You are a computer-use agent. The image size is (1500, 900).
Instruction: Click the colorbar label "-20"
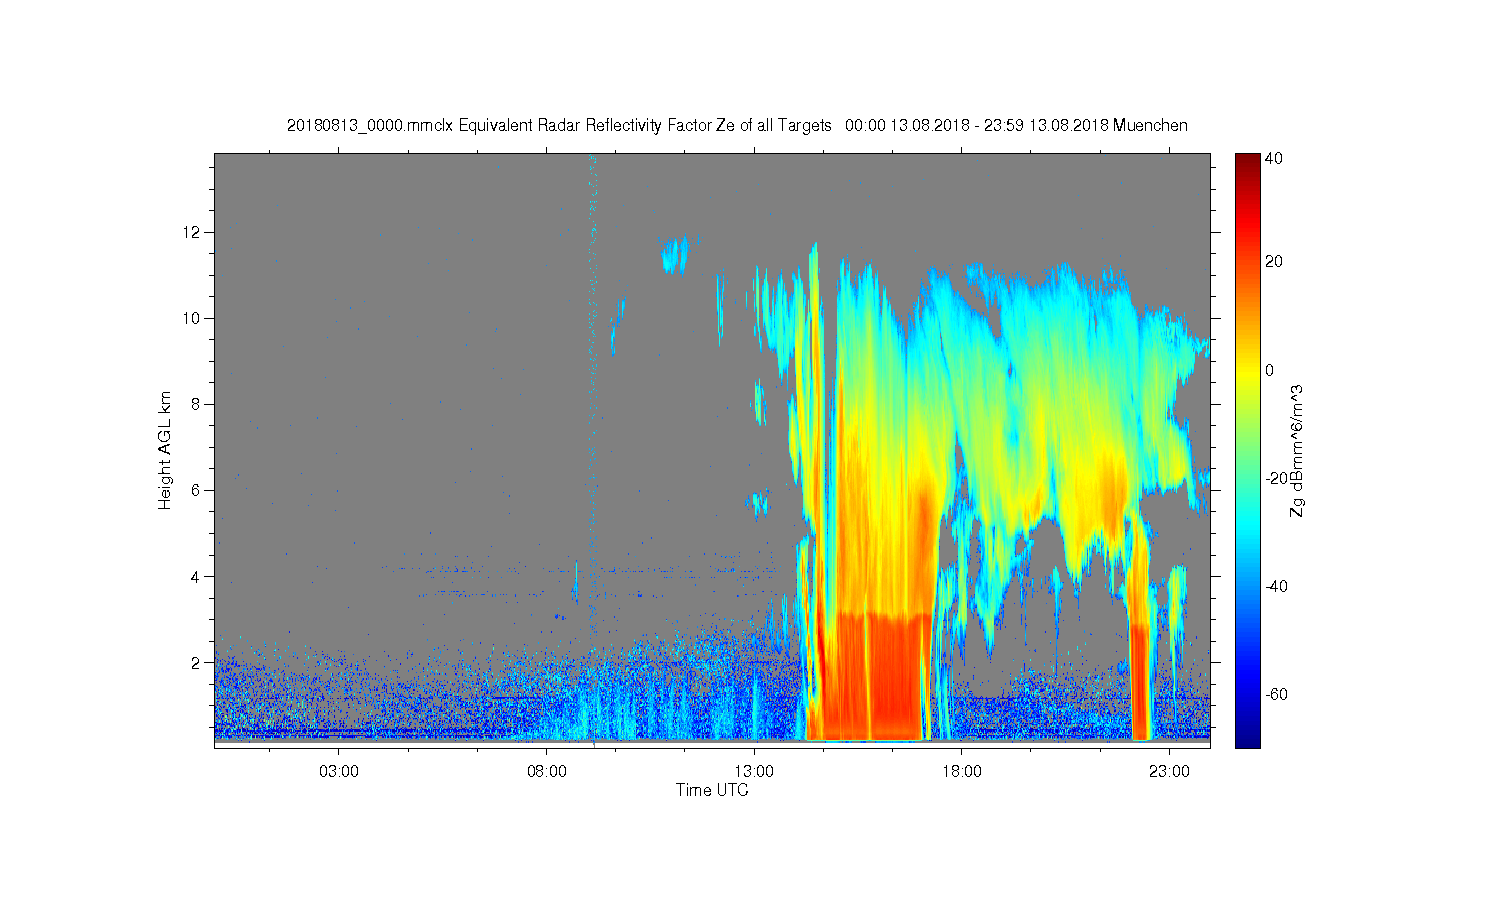click(x=1276, y=478)
